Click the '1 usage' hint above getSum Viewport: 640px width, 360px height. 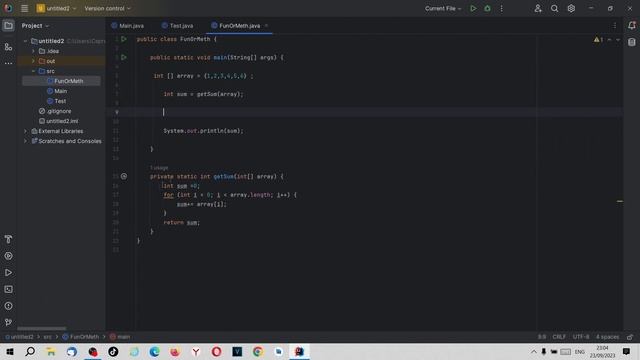(159, 168)
